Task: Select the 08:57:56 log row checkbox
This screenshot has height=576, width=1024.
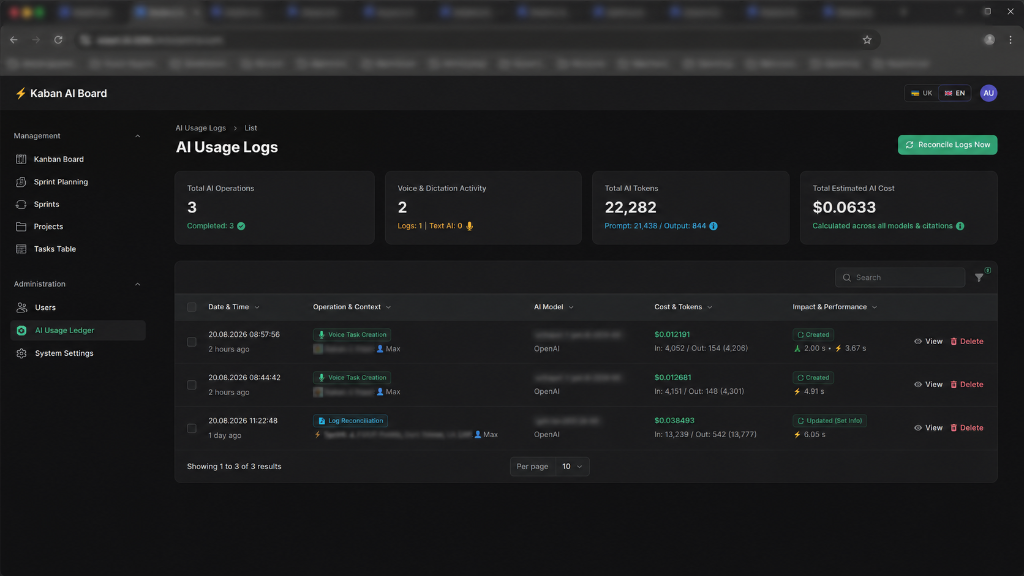Action: click(191, 342)
